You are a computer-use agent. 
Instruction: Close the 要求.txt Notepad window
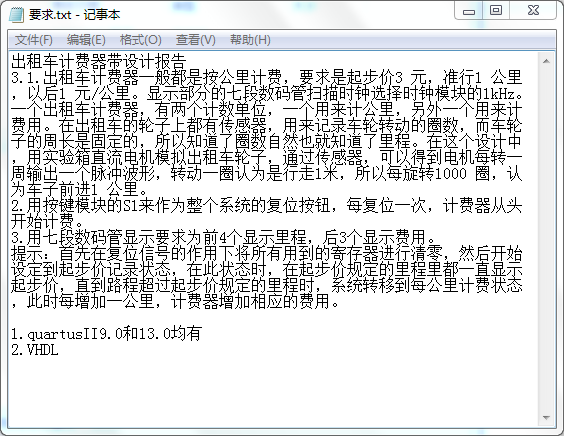click(533, 11)
